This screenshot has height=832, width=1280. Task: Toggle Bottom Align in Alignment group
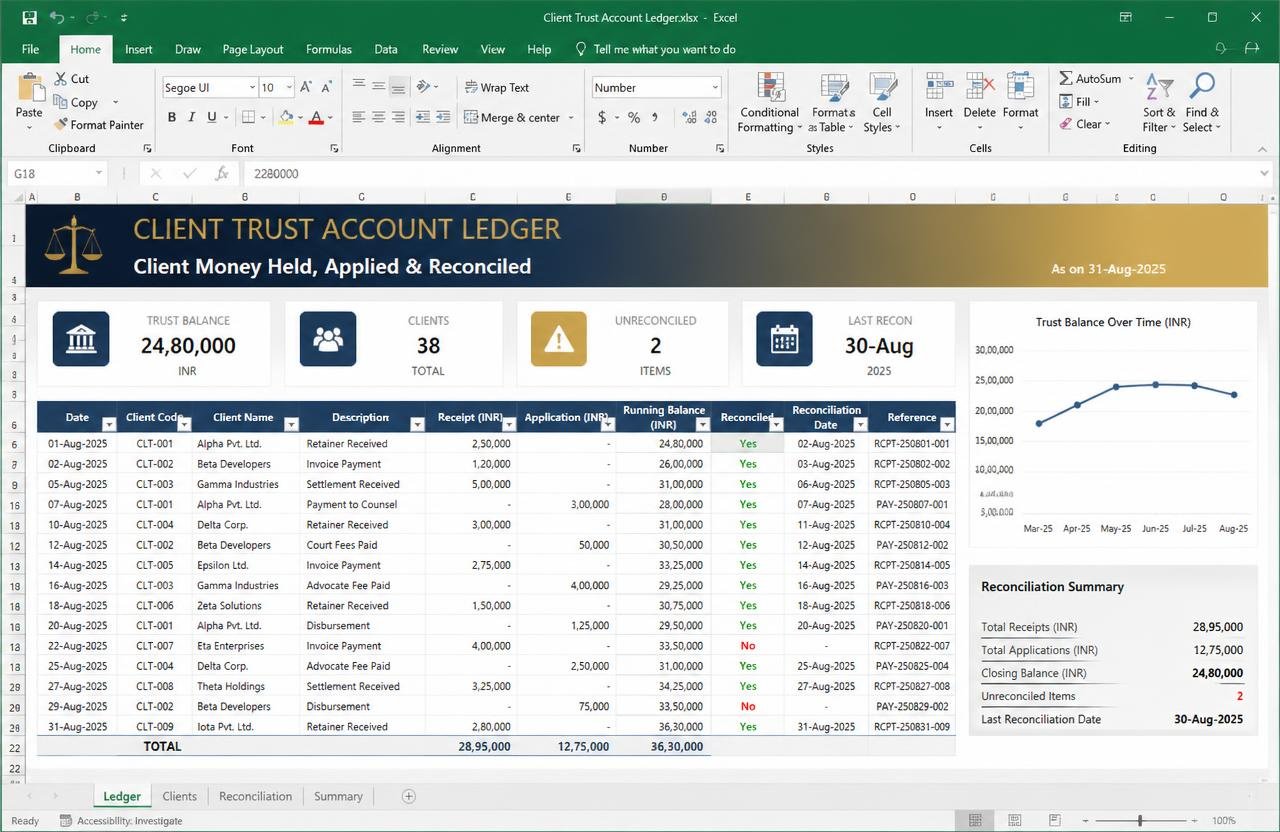[398, 87]
